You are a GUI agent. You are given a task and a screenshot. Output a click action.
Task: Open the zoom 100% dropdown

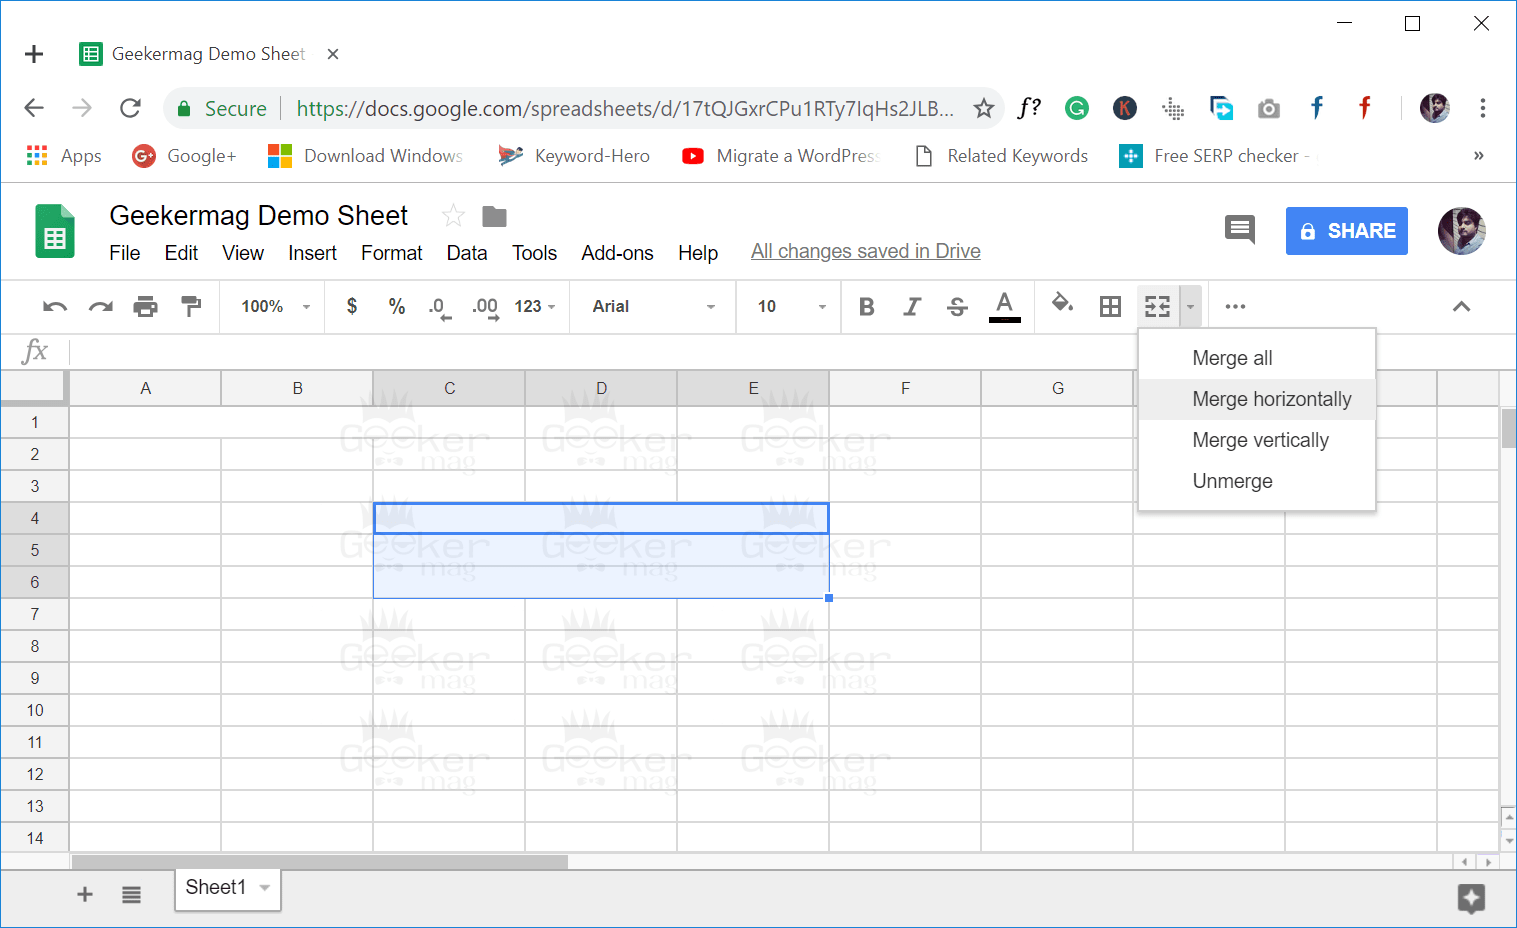click(275, 307)
